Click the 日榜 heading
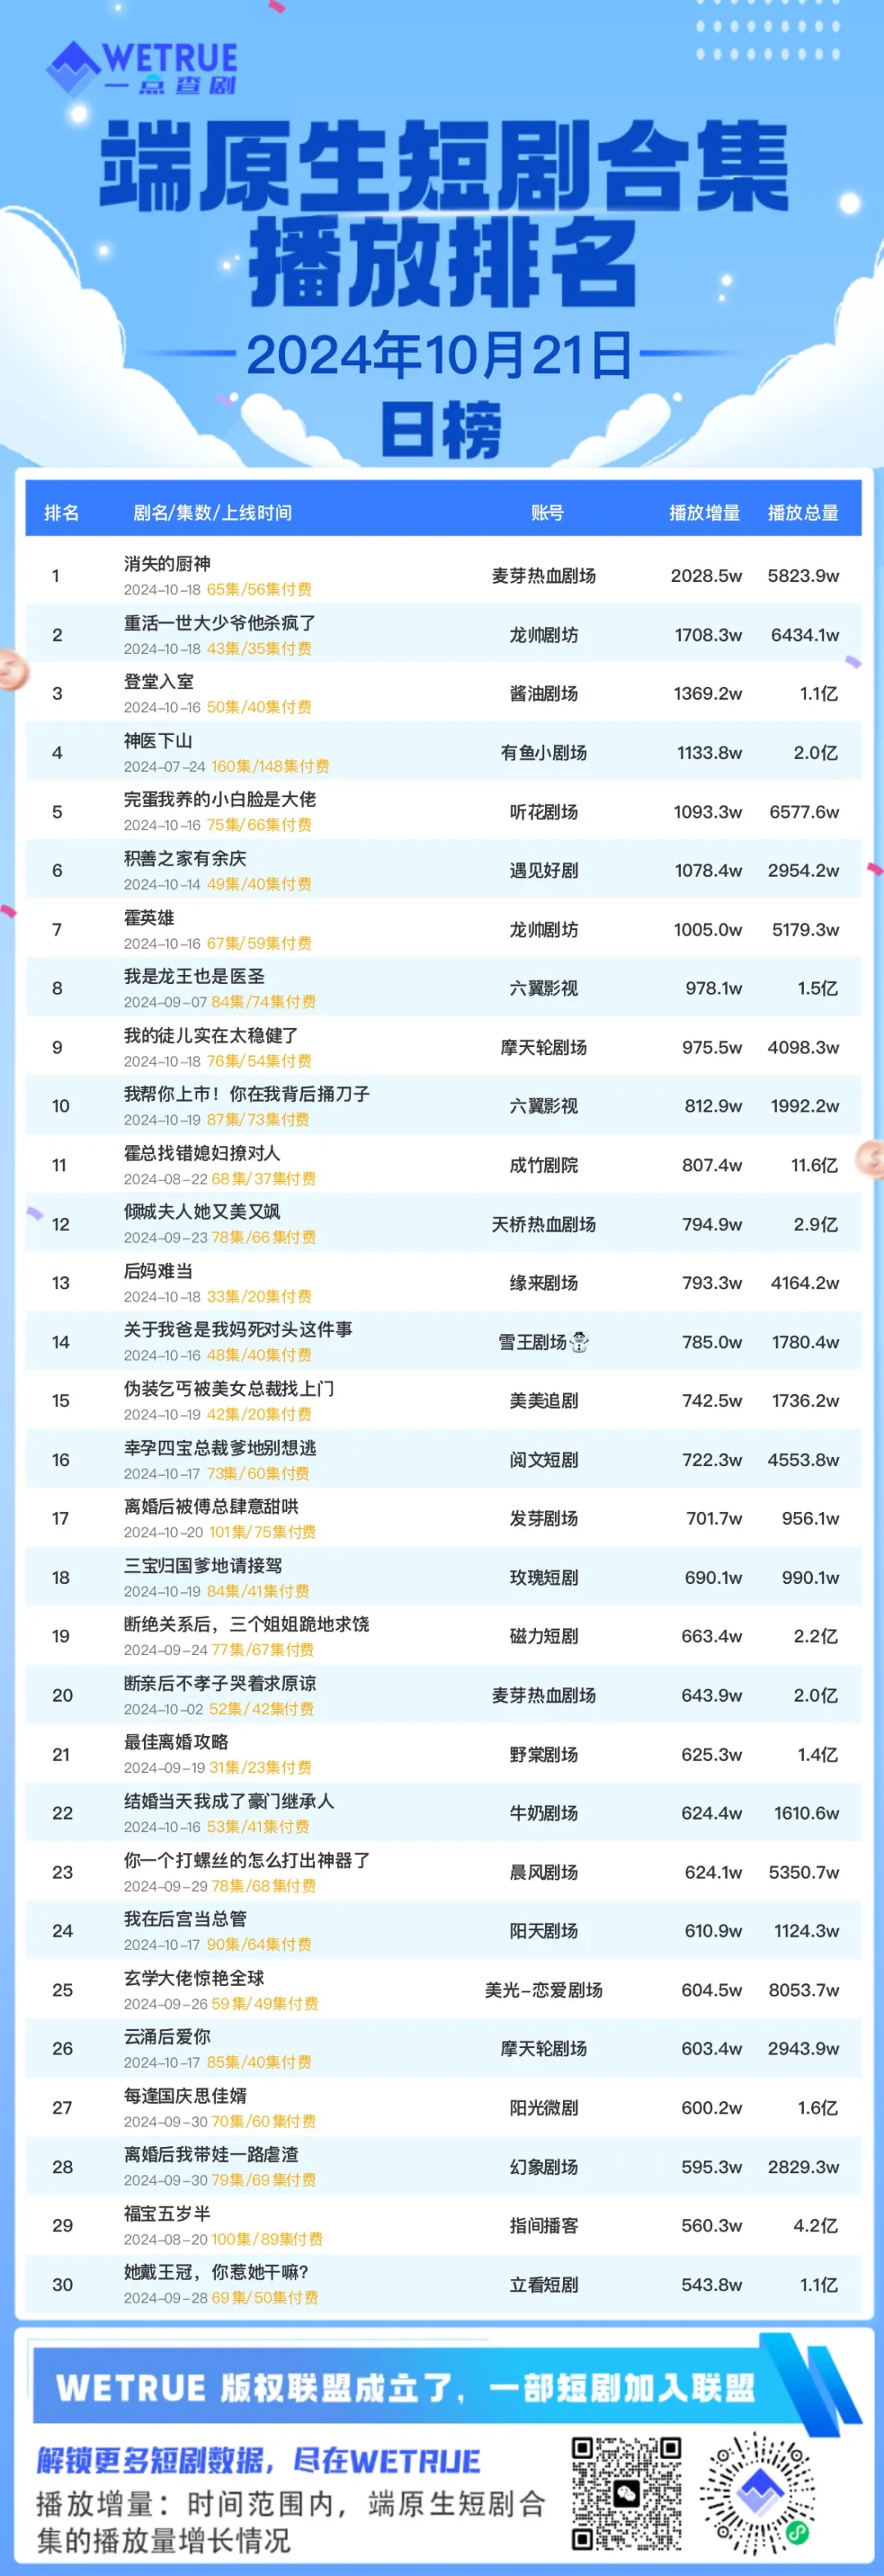The height and width of the screenshot is (2576, 884). 441,430
